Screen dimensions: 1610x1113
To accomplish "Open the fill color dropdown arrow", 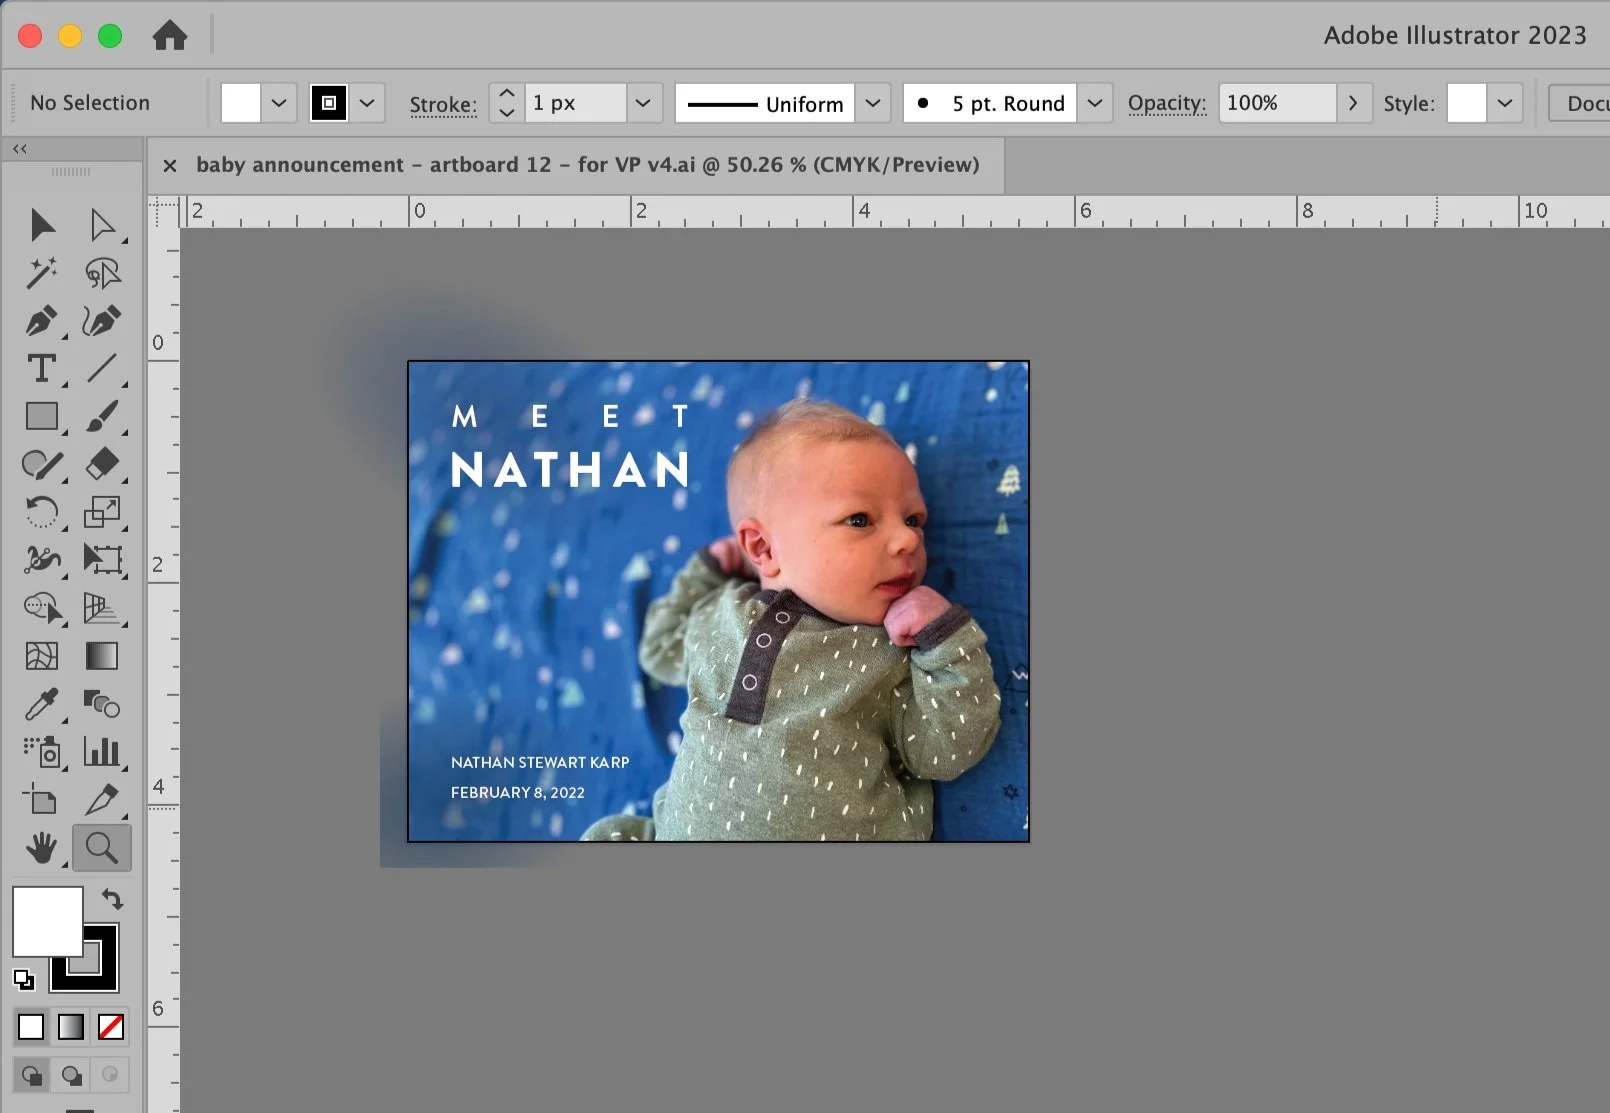I will (279, 103).
